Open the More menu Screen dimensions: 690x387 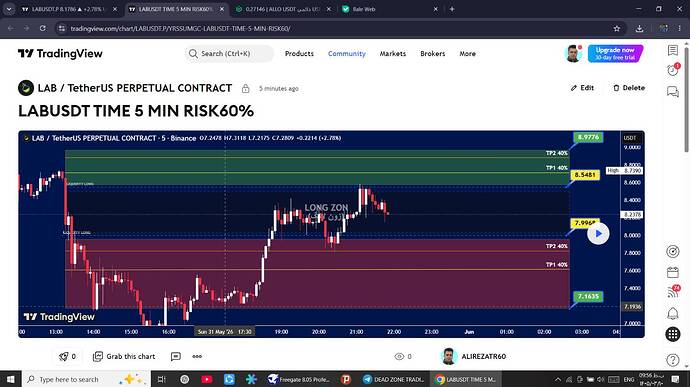[x=467, y=53]
